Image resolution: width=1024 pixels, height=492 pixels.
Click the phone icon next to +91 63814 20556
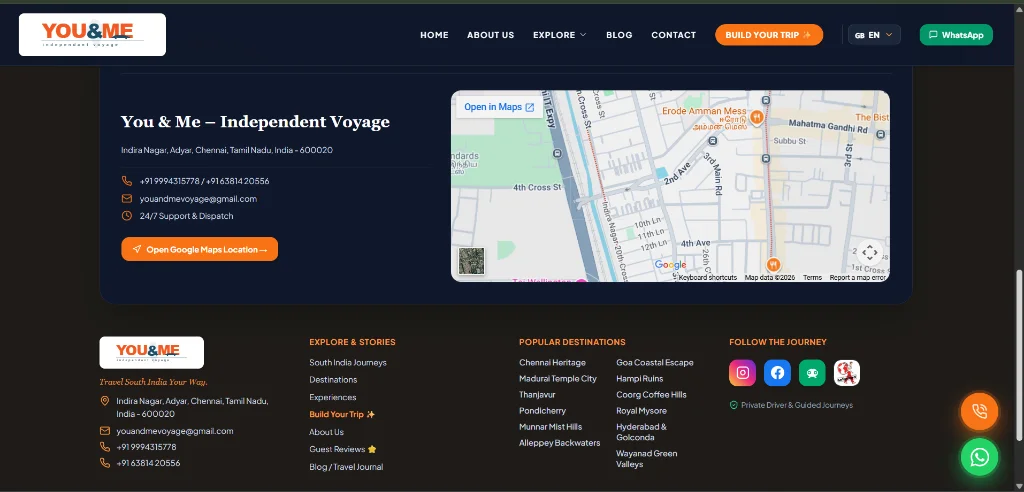[x=104, y=463]
